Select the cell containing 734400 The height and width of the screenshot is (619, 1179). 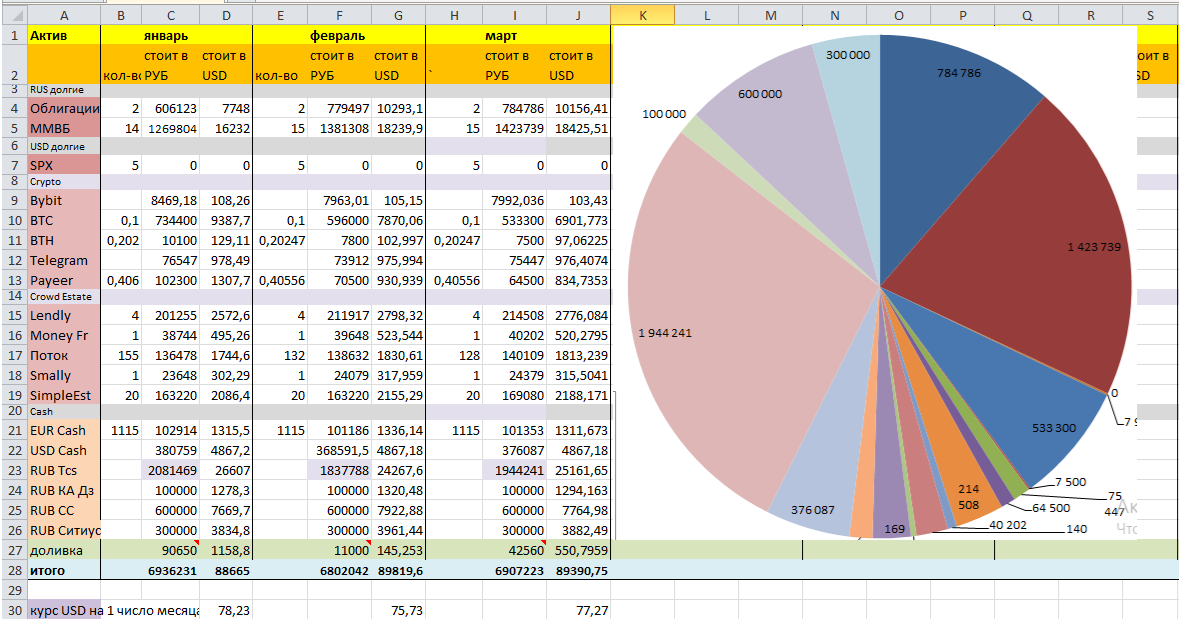pyautogui.click(x=171, y=220)
